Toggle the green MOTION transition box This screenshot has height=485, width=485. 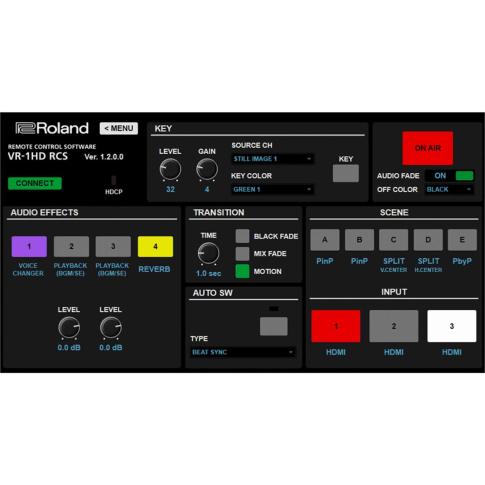pyautogui.click(x=242, y=271)
